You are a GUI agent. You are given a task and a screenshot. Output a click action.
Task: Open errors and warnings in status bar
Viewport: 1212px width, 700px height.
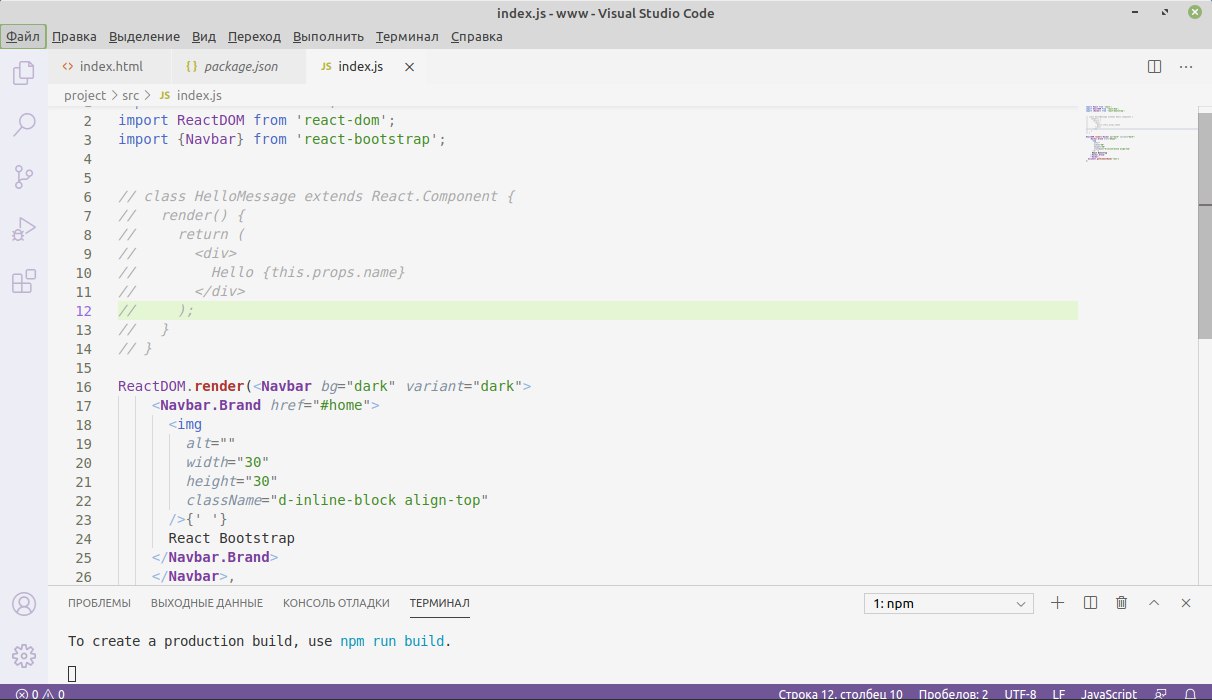coord(40,693)
